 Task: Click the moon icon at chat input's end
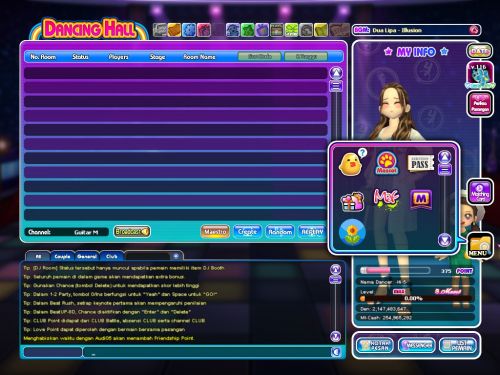click(x=336, y=352)
